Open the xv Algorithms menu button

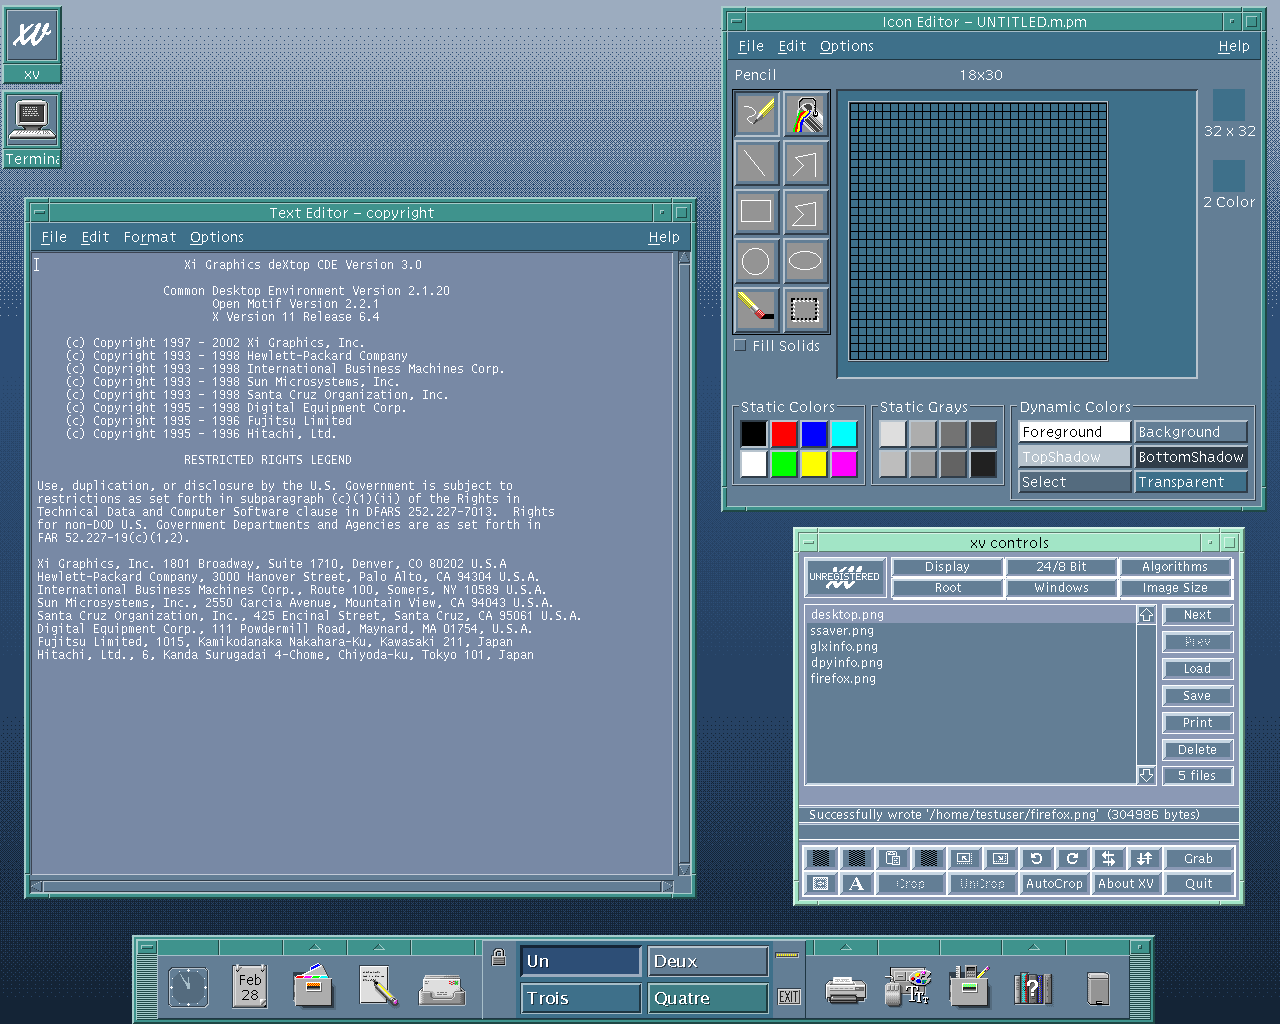click(x=1175, y=567)
